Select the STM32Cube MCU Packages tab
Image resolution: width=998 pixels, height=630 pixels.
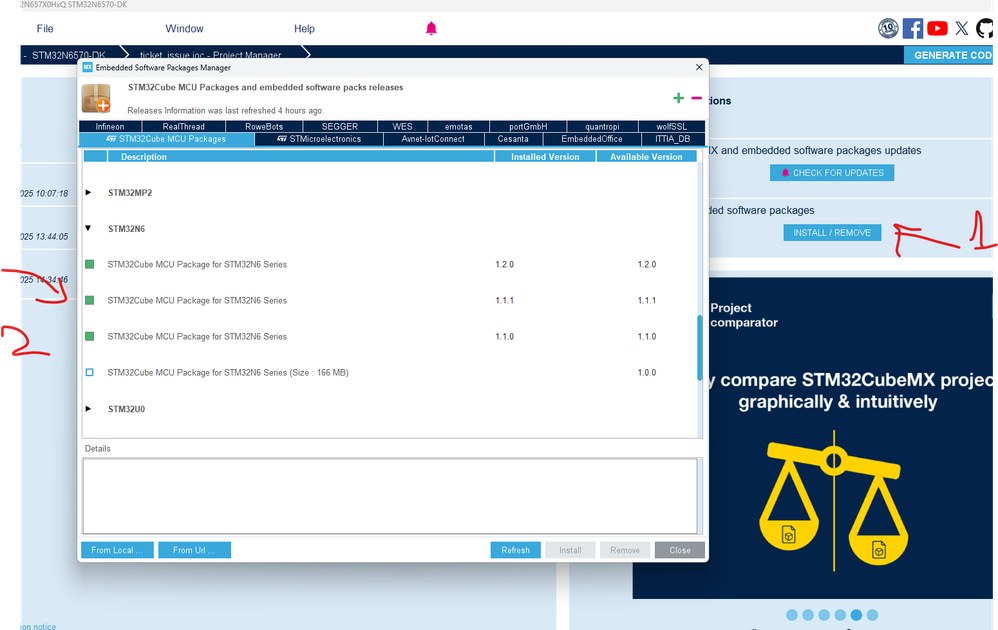167,139
